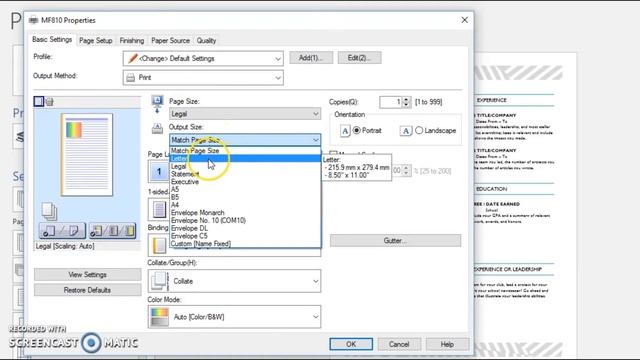The height and width of the screenshot is (360, 640).
Task: Click the page preview thumbnail
Action: pyautogui.click(x=87, y=155)
